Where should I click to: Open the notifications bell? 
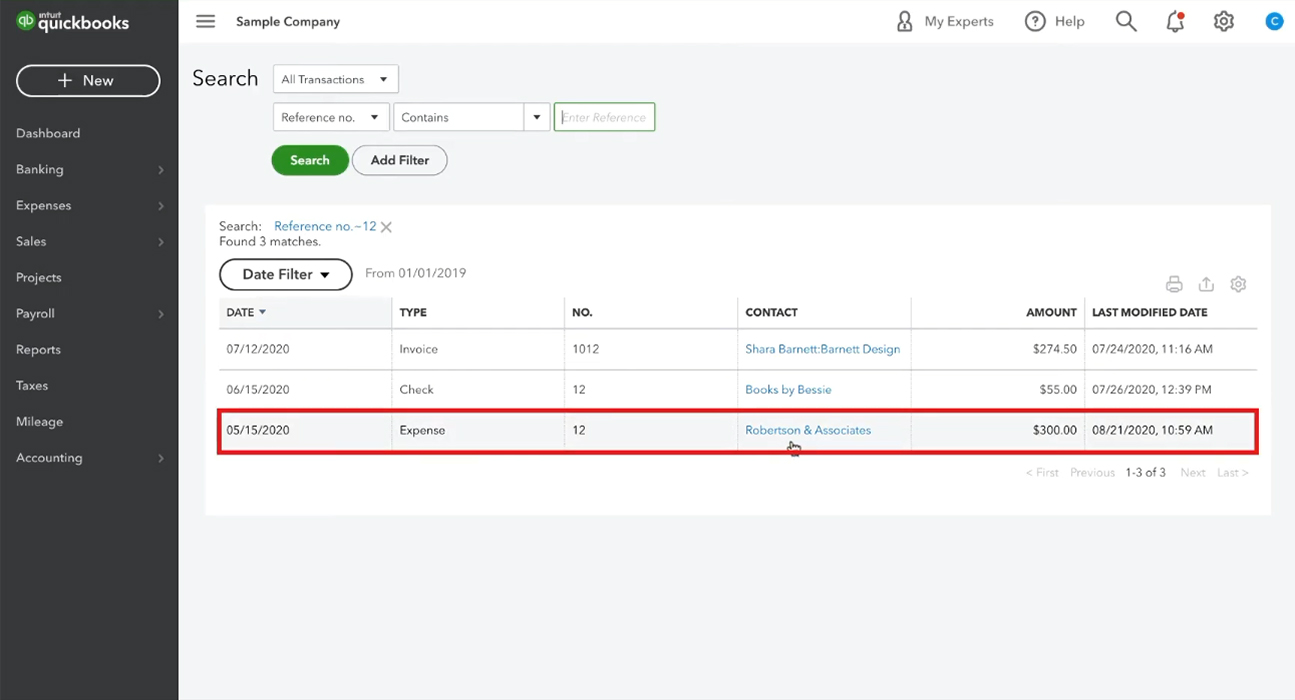pyautogui.click(x=1175, y=21)
